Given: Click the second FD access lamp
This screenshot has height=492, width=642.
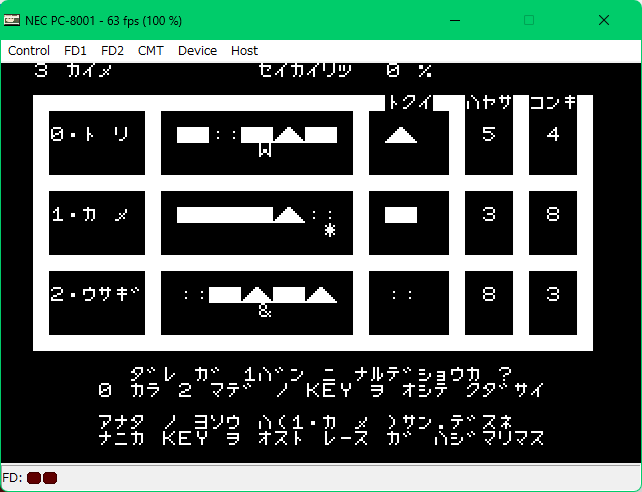Looking at the screenshot, I should (x=49, y=478).
